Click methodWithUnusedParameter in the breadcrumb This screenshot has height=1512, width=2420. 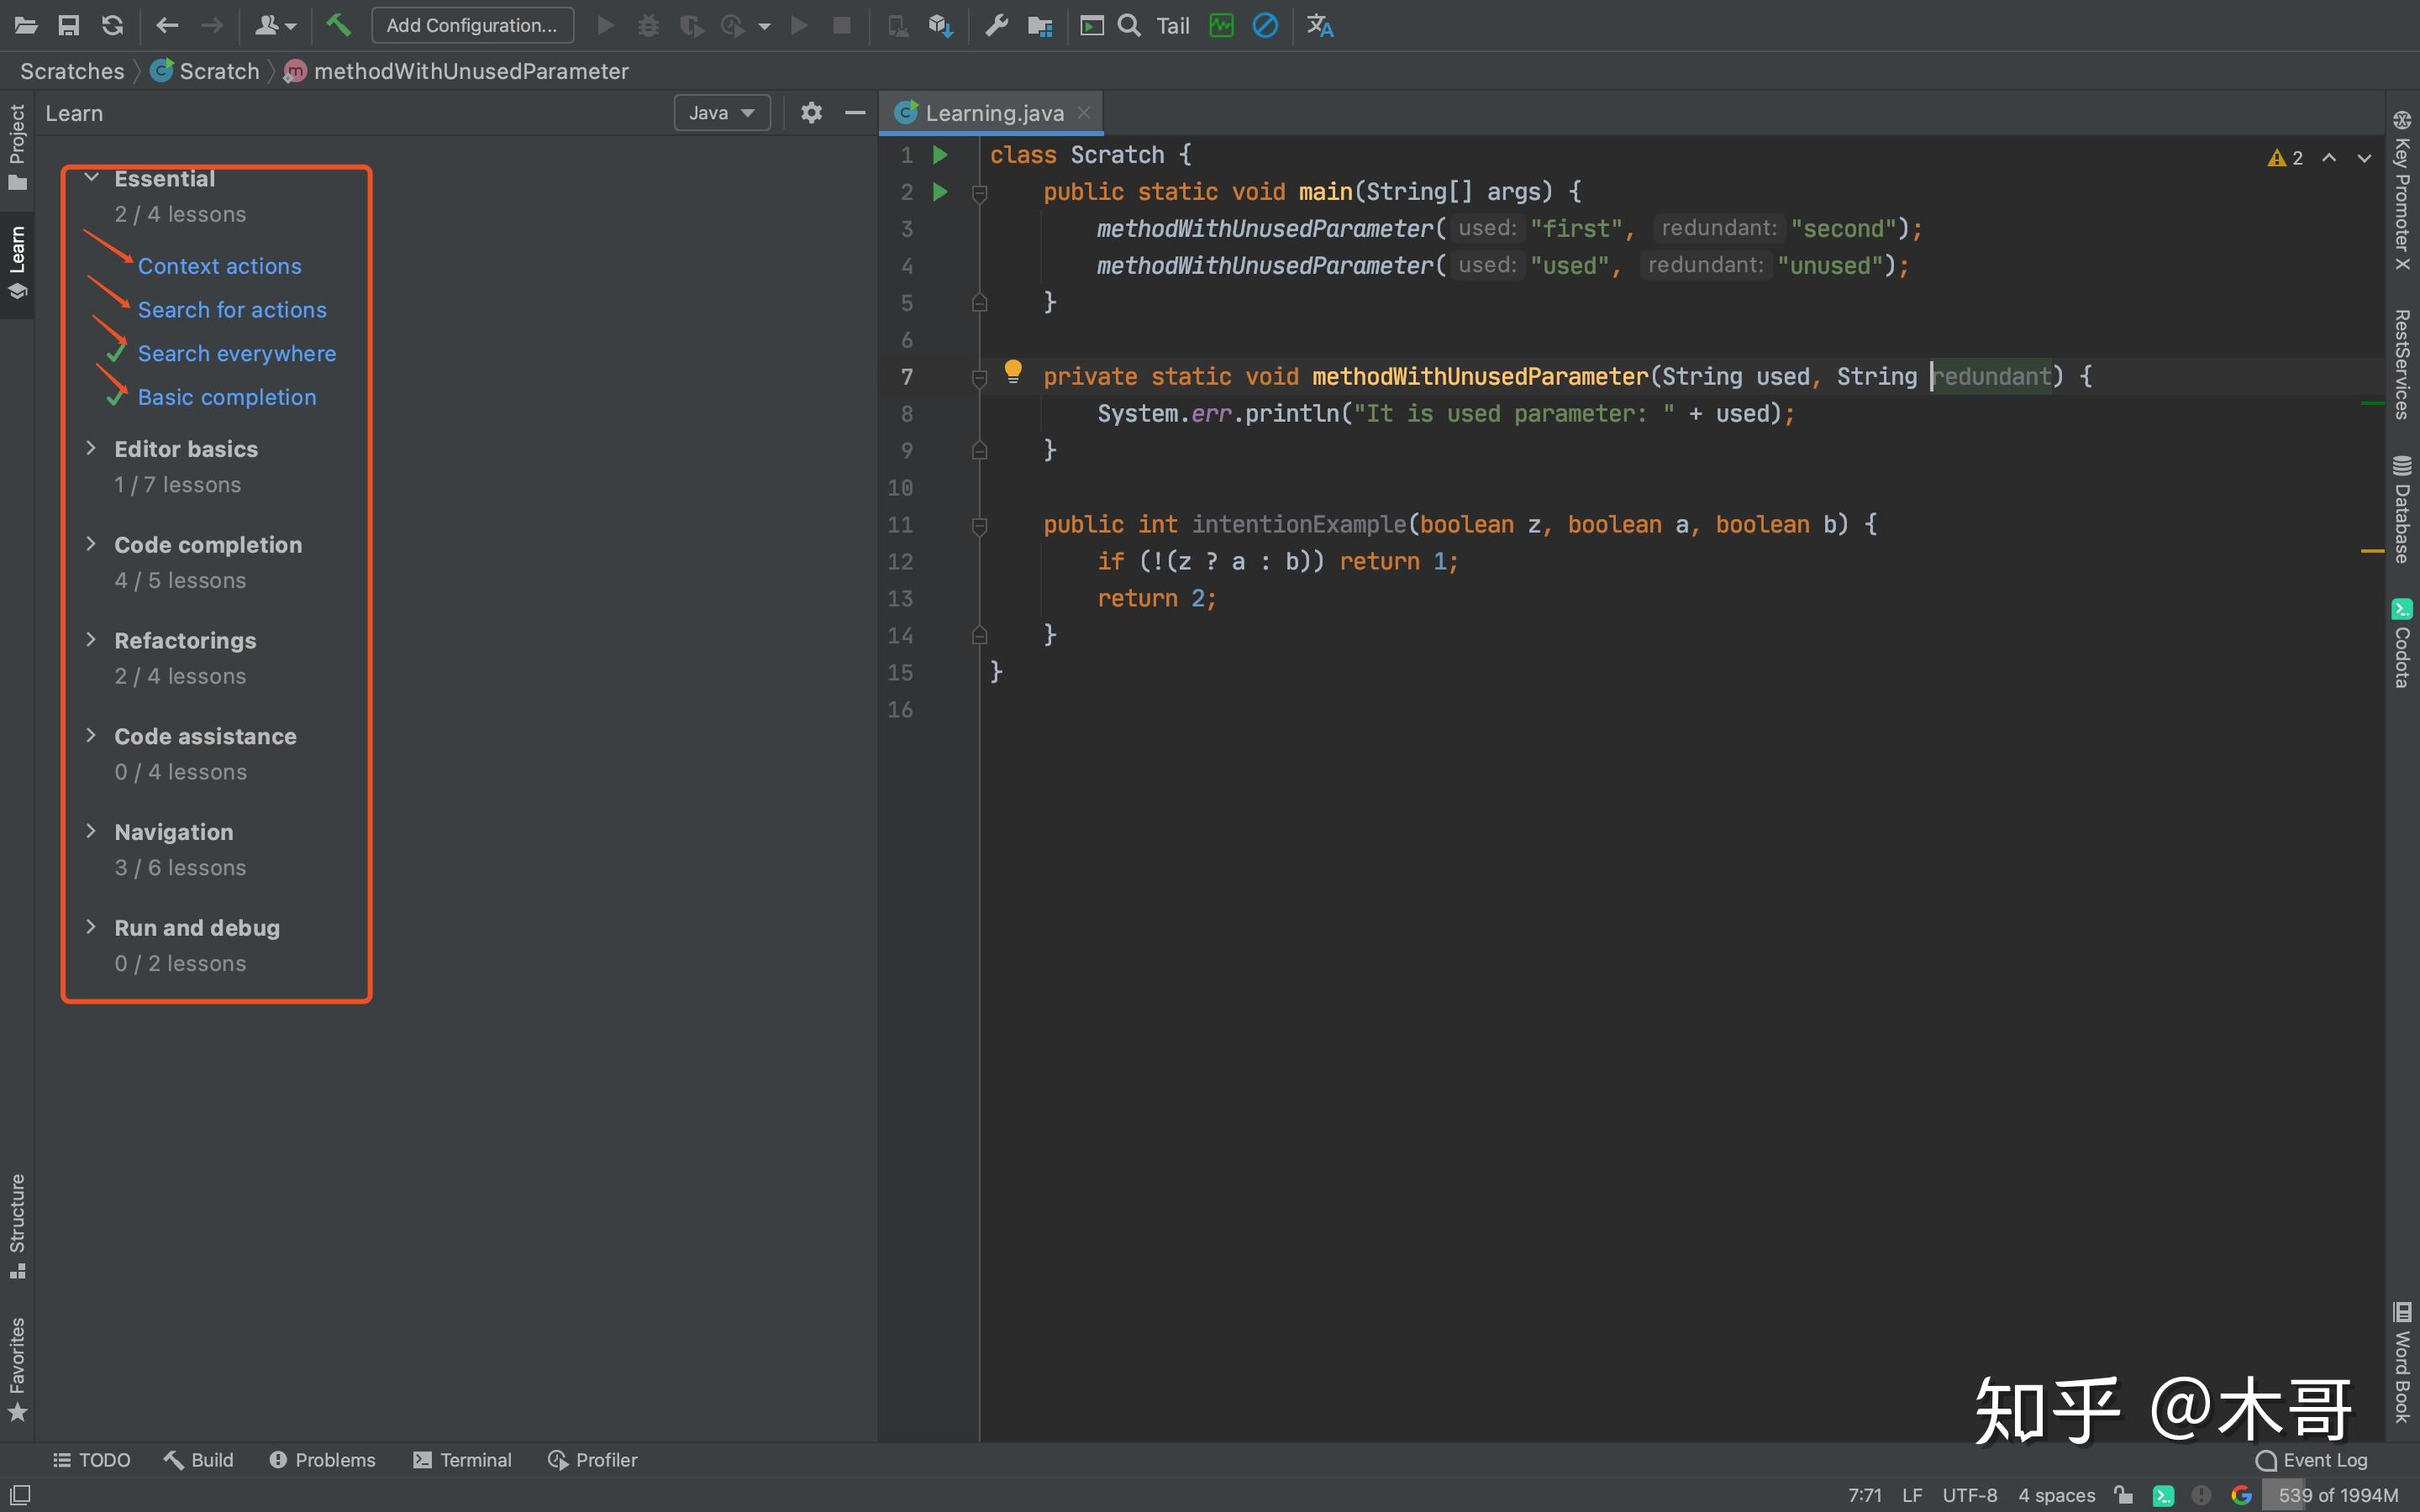[457, 71]
